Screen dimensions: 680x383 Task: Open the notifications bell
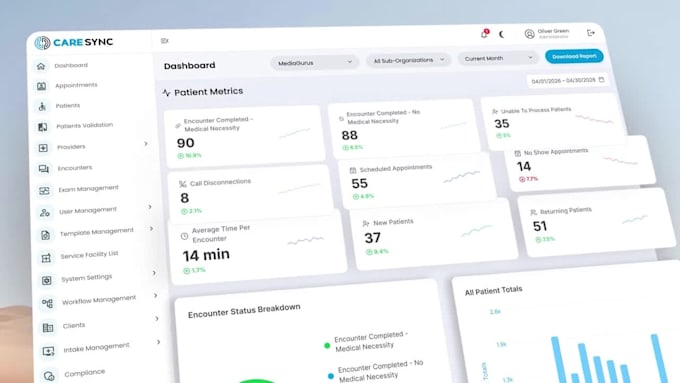(x=484, y=34)
